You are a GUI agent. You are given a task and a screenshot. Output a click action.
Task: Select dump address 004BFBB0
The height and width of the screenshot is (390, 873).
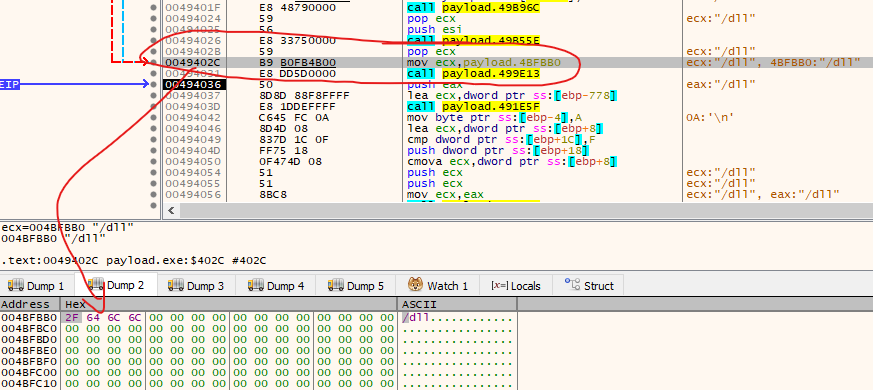[29, 318]
